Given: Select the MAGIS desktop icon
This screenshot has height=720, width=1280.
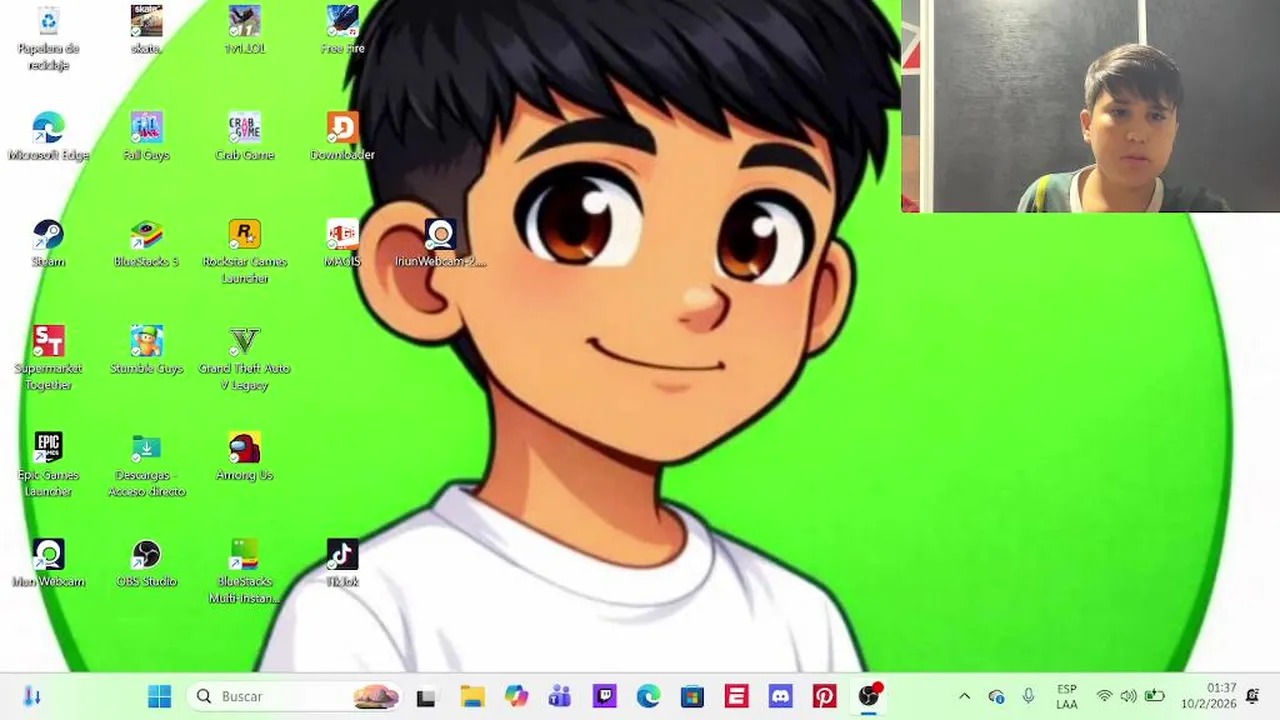Looking at the screenshot, I should [342, 243].
